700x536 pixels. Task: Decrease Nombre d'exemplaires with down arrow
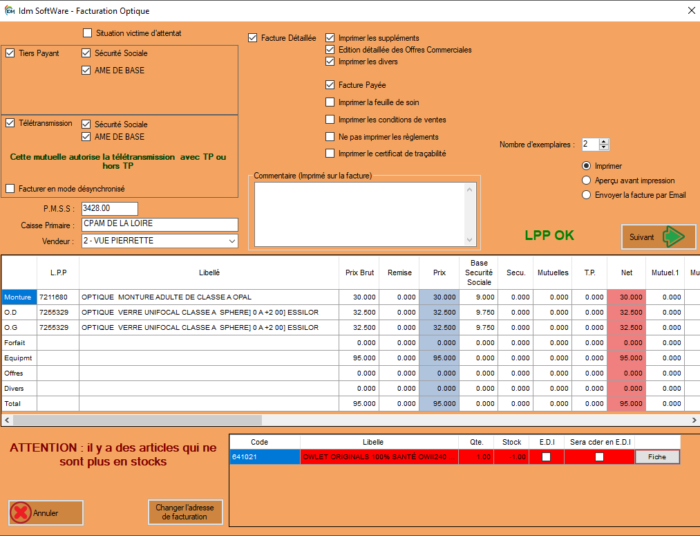click(604, 147)
